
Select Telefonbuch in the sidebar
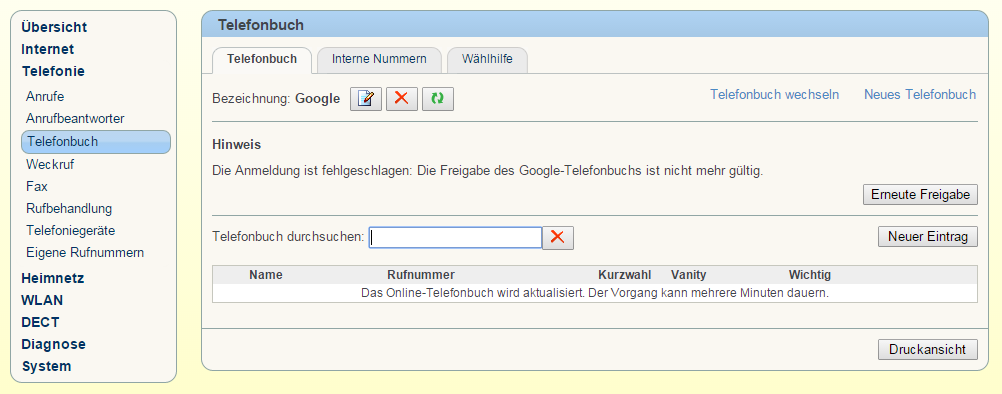tap(96, 142)
